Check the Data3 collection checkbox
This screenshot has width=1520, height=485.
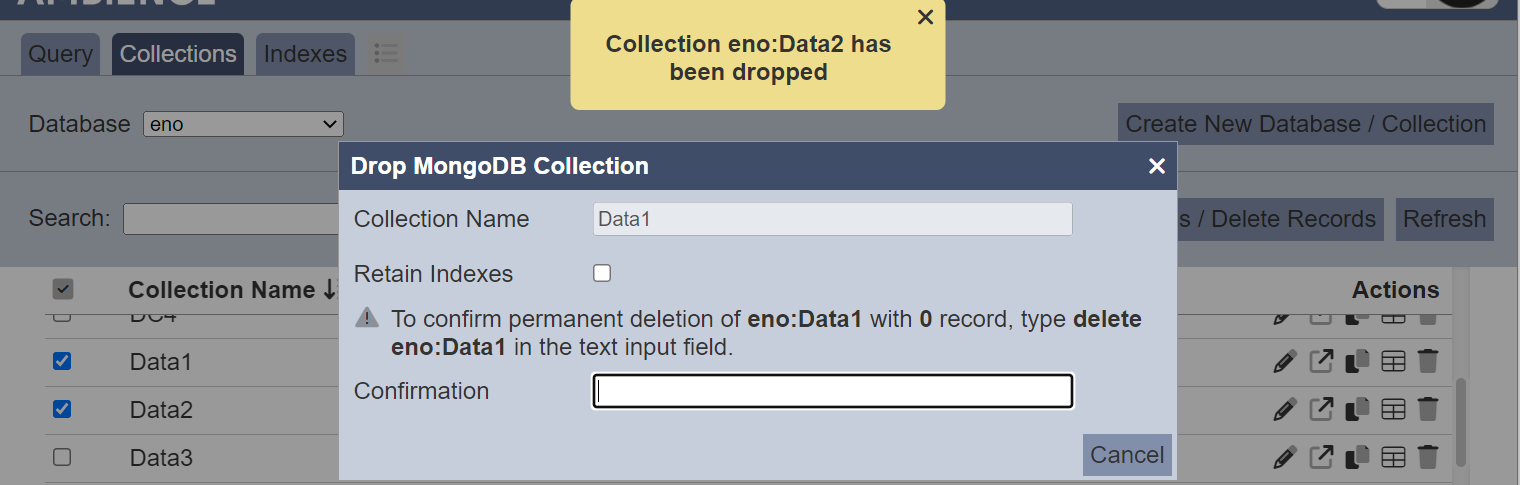pos(62,457)
